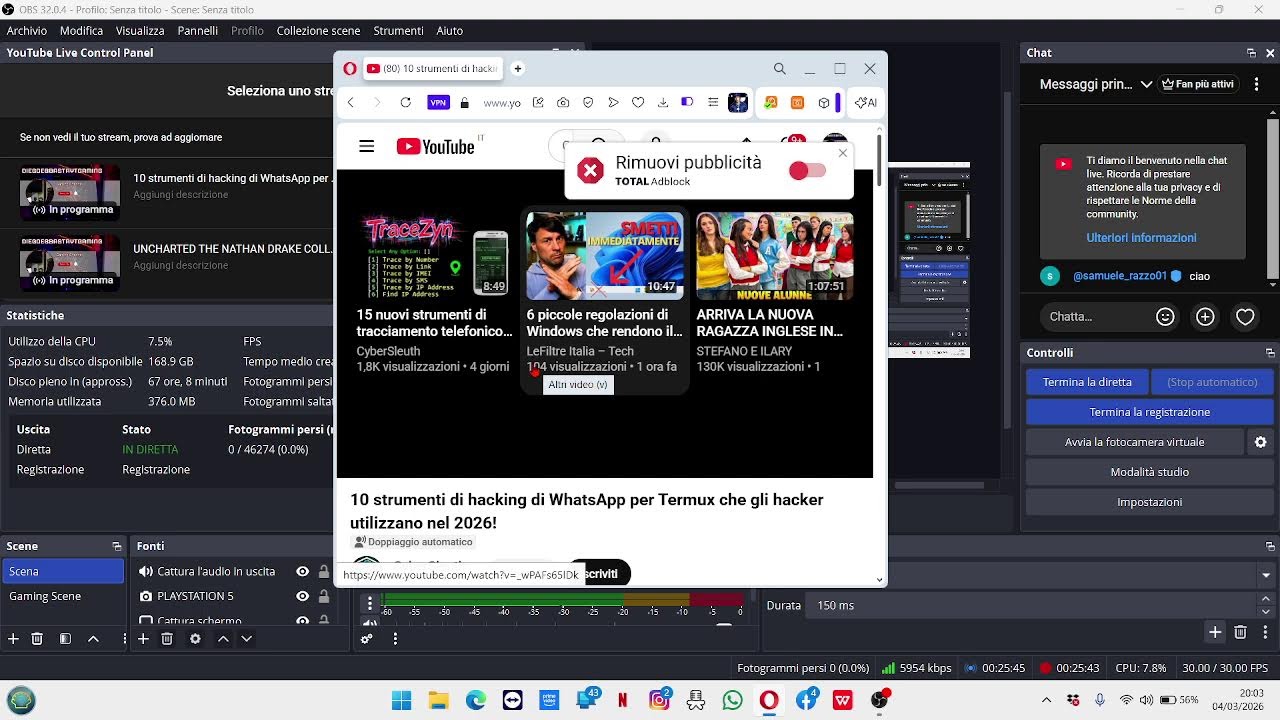Unlock the Cattura l'audio in uscita source
The height and width of the screenshot is (720, 1280).
tap(323, 571)
